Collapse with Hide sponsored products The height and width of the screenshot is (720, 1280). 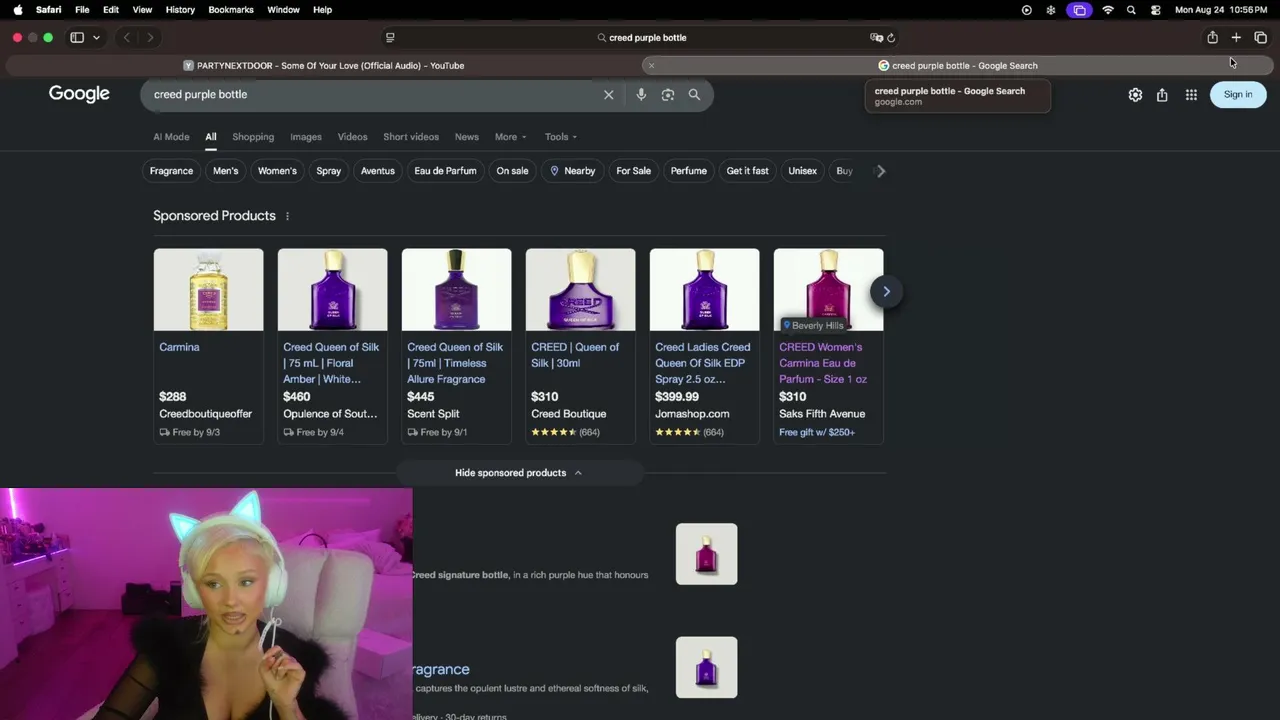click(519, 473)
